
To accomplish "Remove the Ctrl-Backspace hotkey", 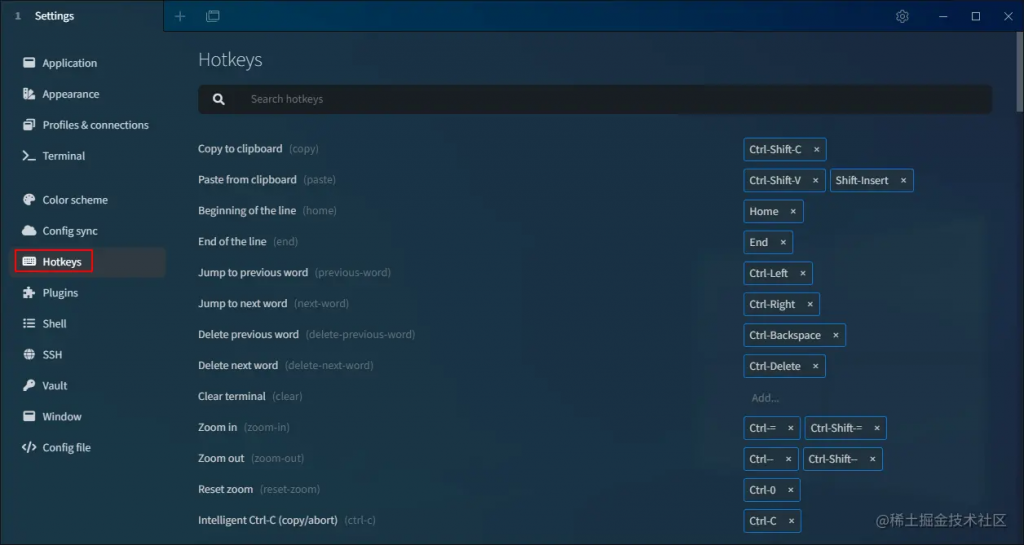I will (x=835, y=335).
